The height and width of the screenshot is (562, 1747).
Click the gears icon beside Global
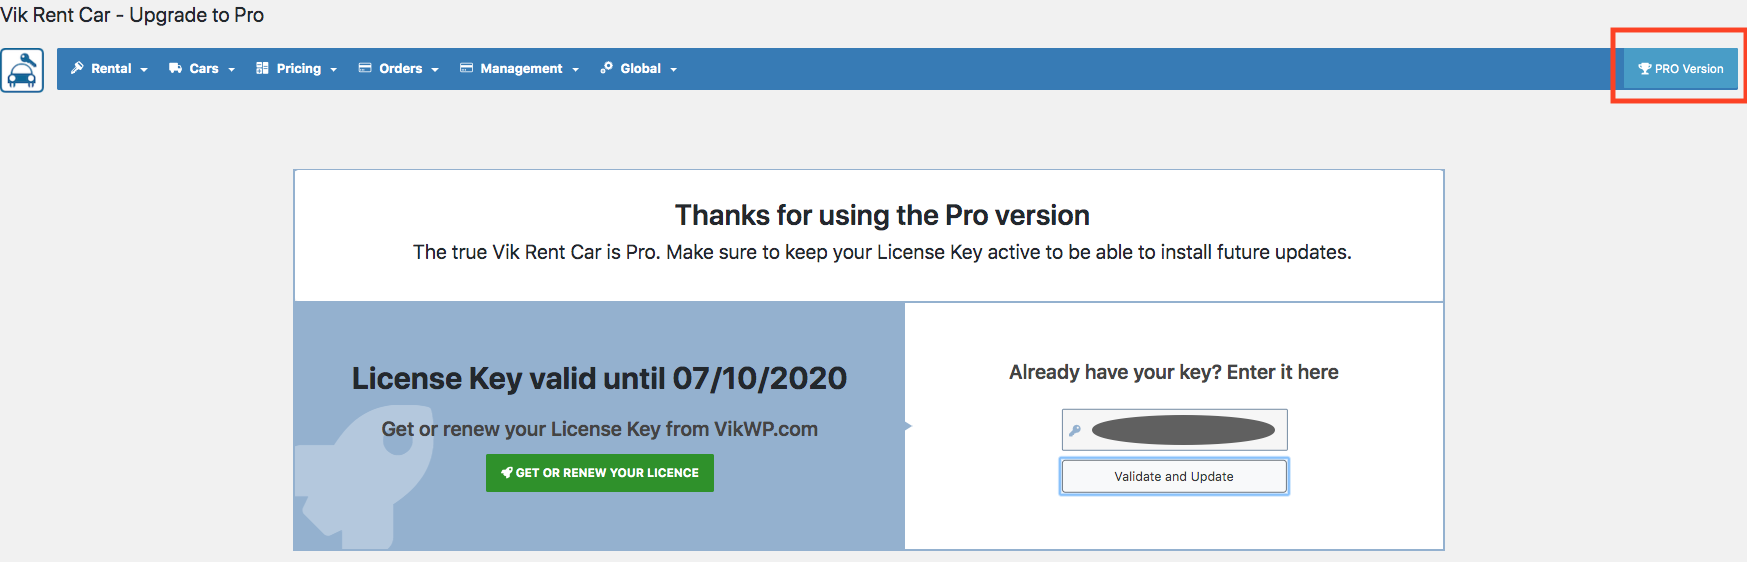point(606,68)
